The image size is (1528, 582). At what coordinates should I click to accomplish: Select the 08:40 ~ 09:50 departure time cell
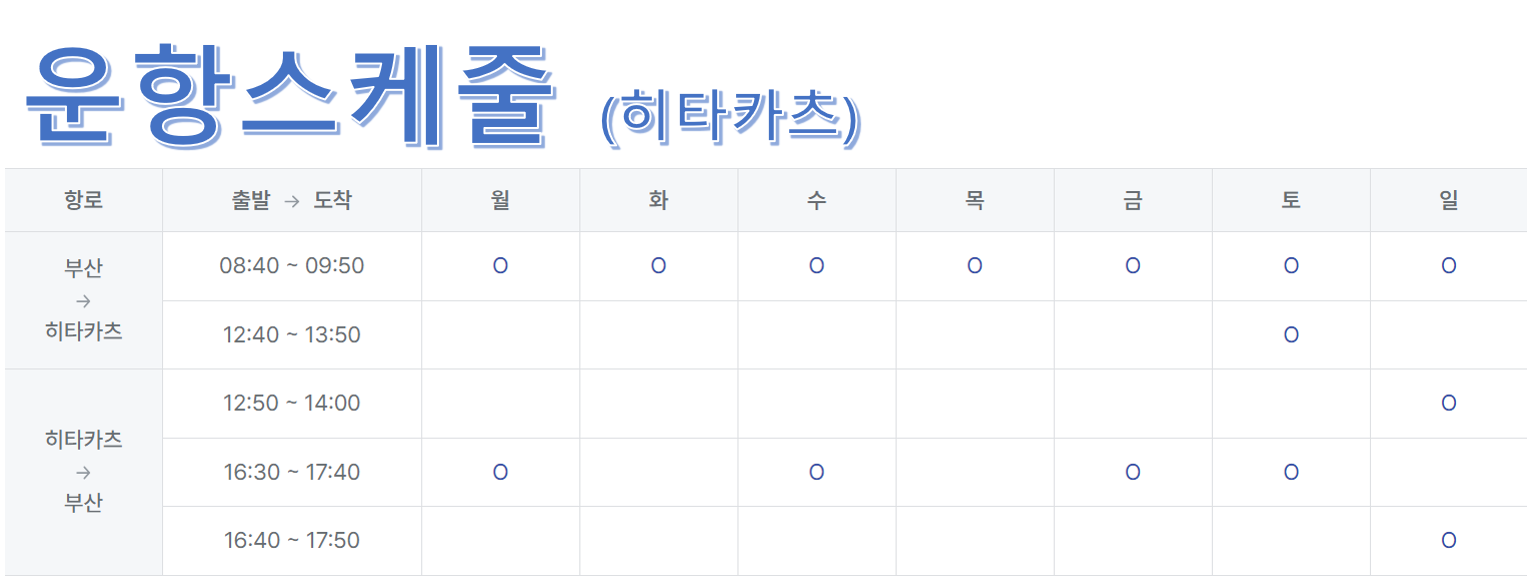(292, 266)
